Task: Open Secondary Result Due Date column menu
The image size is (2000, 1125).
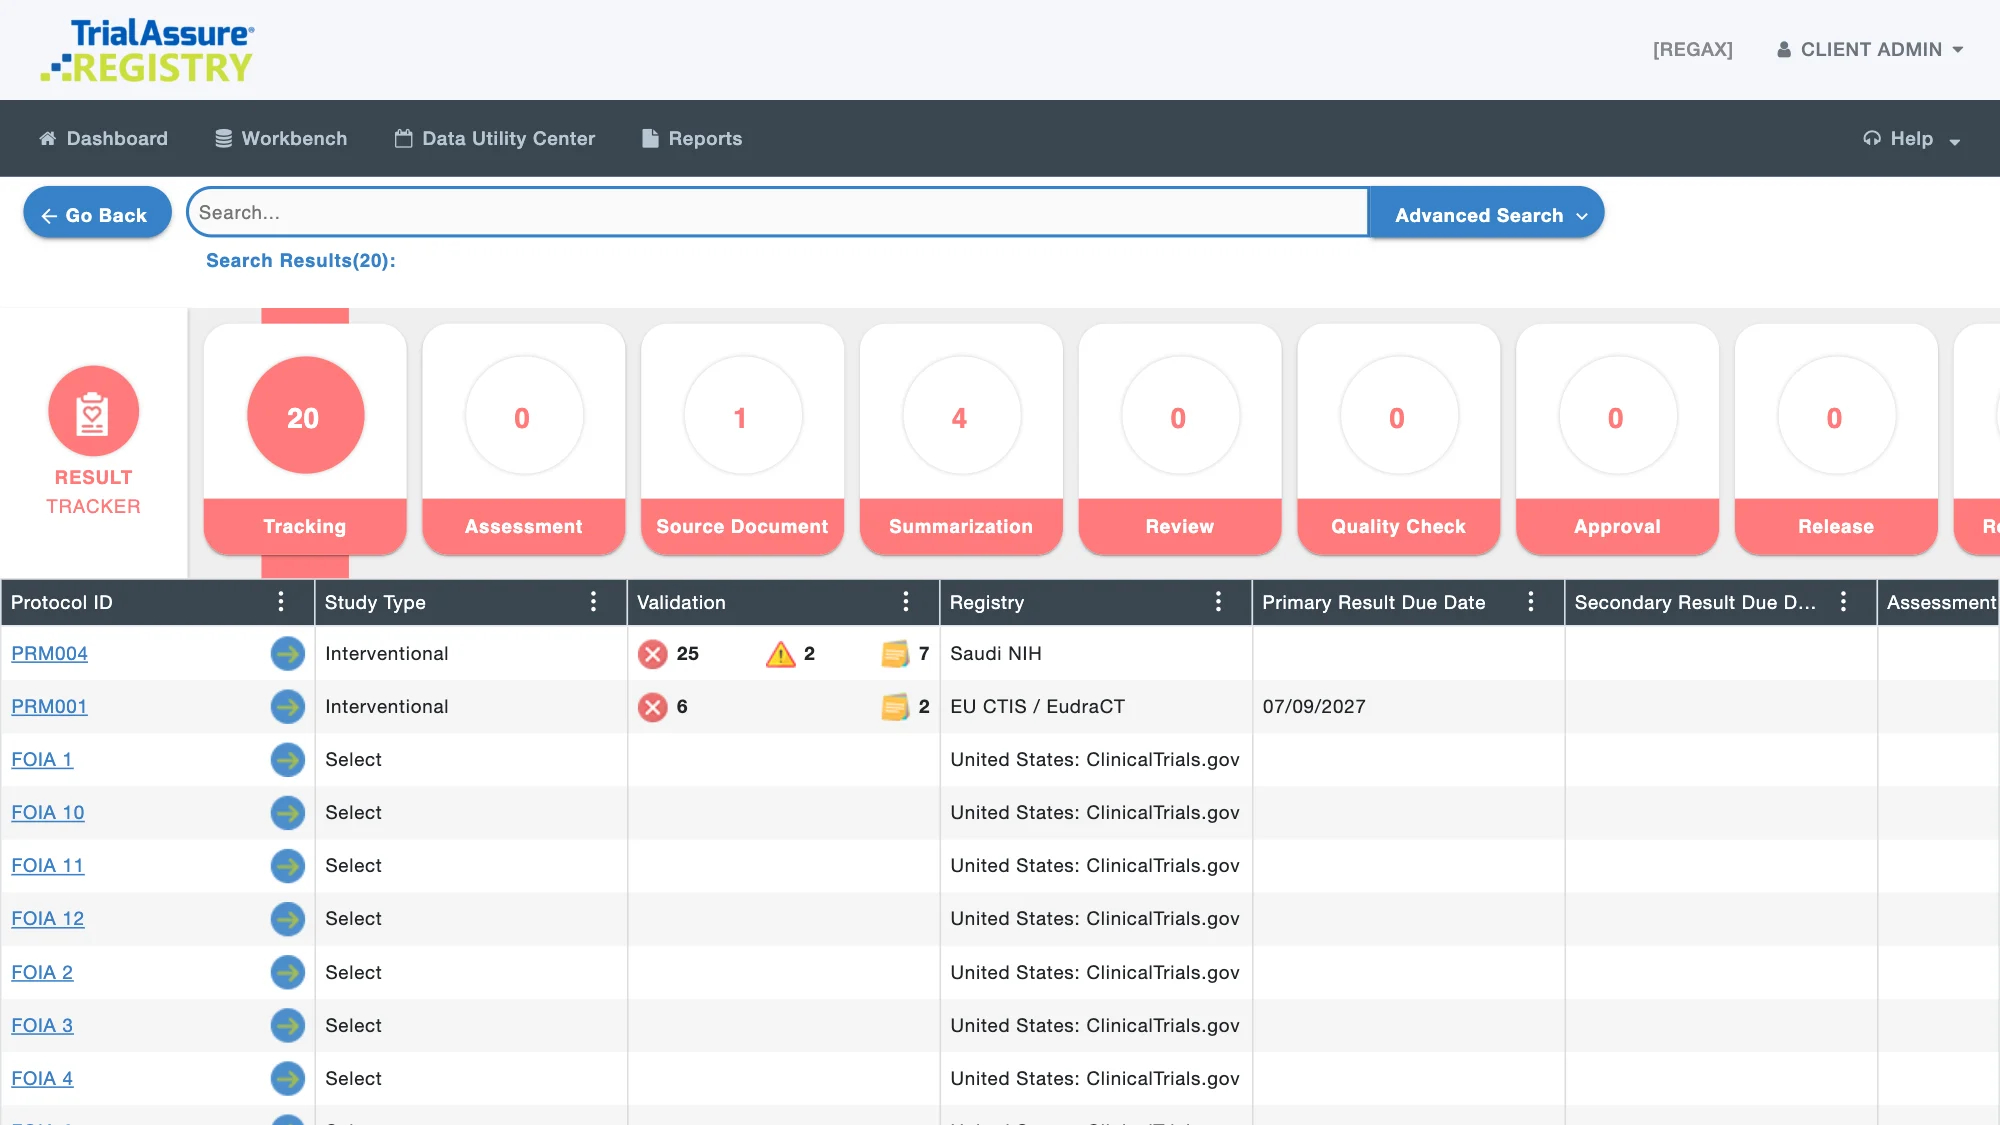Action: point(1843,602)
